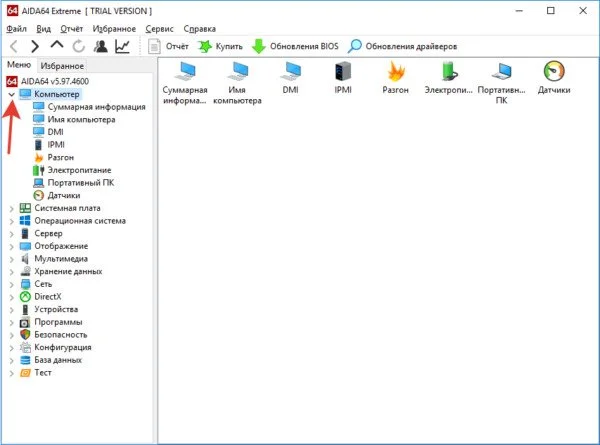Collapse the Компьютер tree node
600x445 pixels.
(11, 94)
